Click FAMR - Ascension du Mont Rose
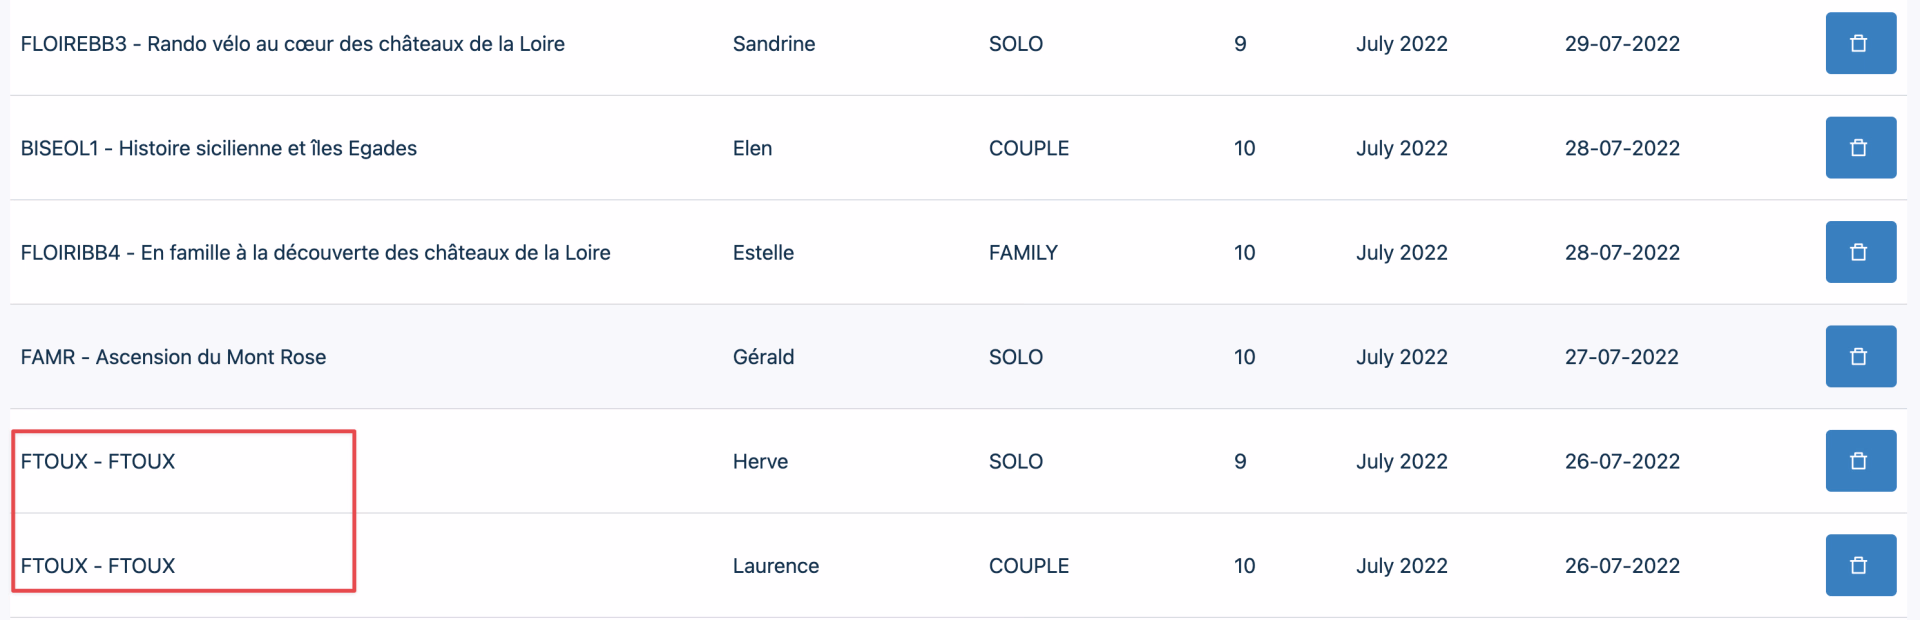The image size is (1920, 620). [x=173, y=357]
